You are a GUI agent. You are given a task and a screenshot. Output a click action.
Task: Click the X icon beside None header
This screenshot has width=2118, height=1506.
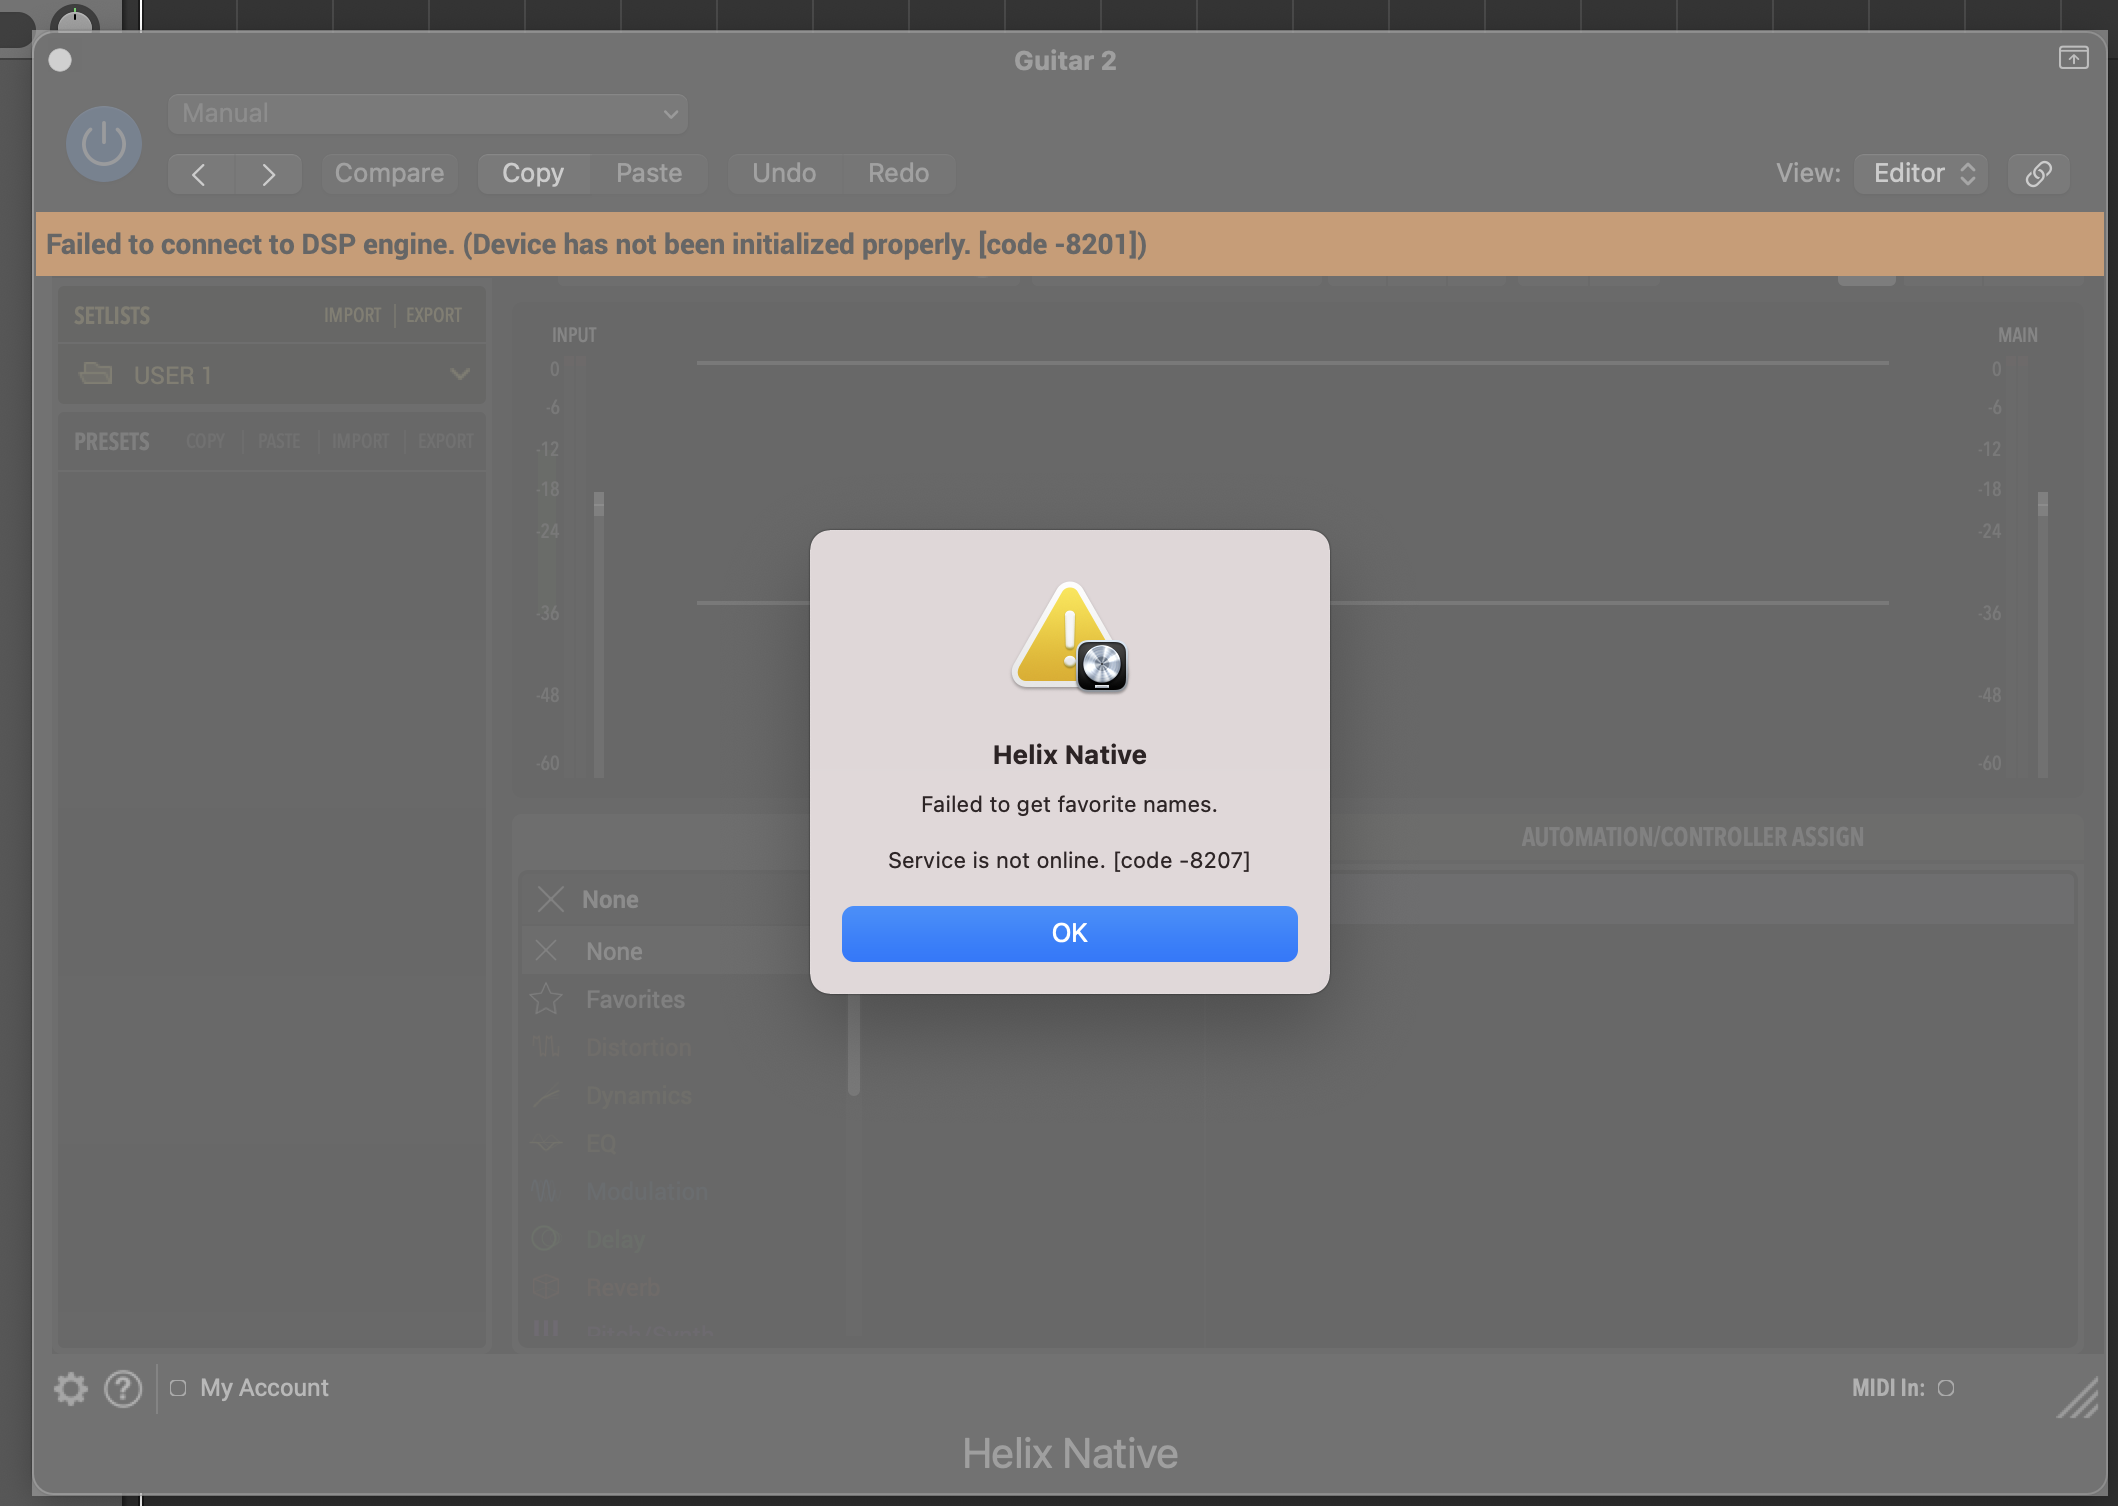551,899
